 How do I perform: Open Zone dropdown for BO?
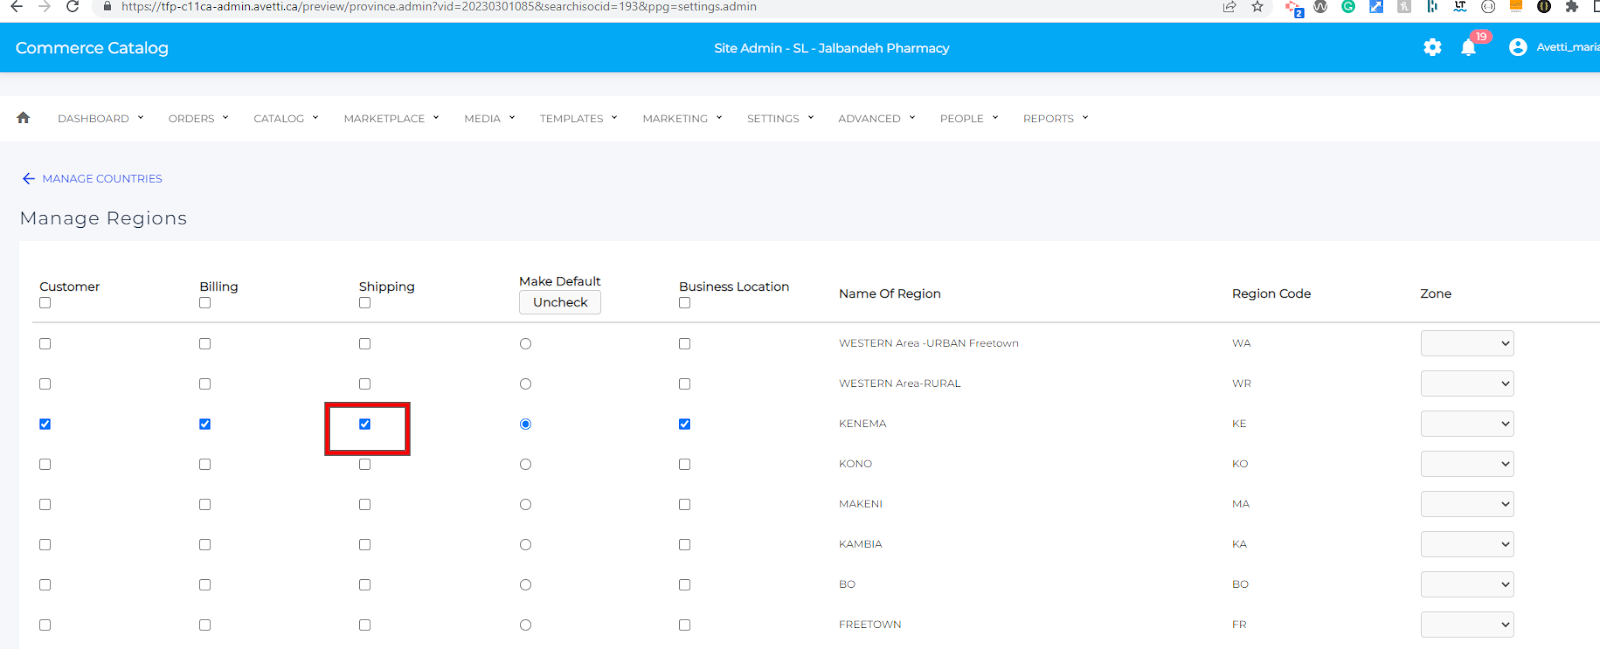pyautogui.click(x=1467, y=584)
